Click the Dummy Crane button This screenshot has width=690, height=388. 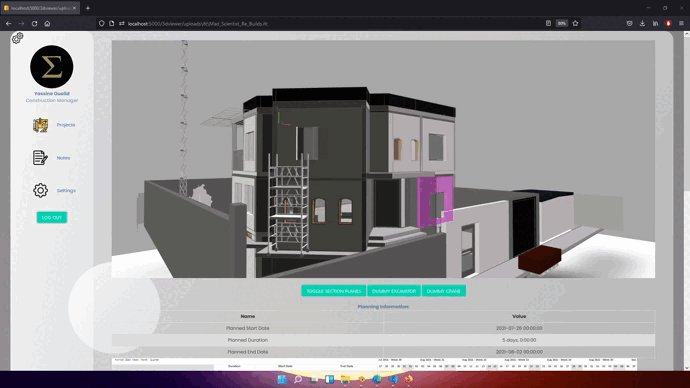[444, 291]
